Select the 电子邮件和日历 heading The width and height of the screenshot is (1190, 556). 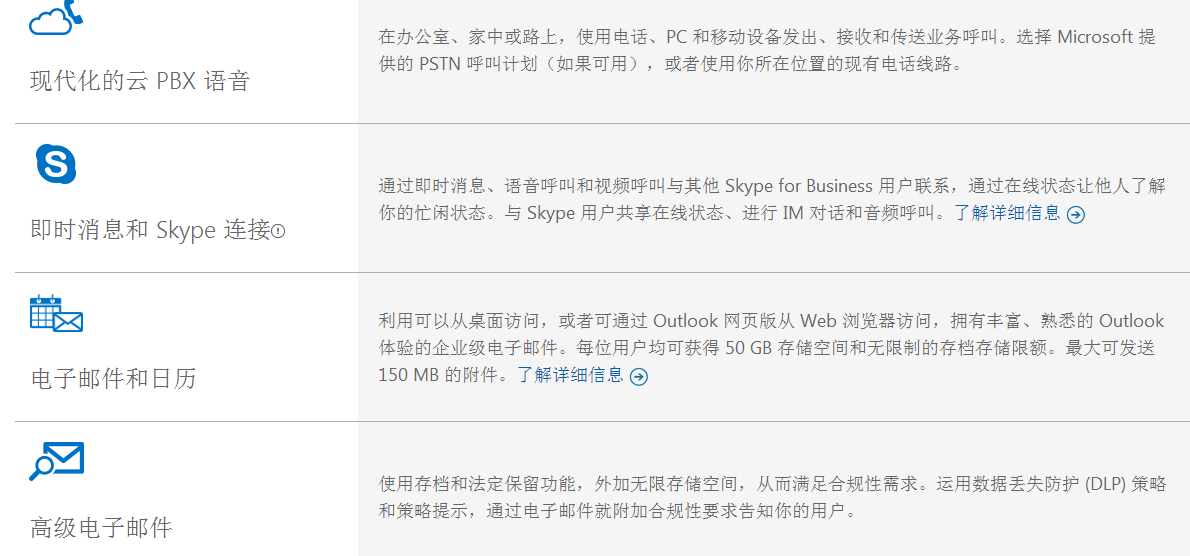[113, 378]
